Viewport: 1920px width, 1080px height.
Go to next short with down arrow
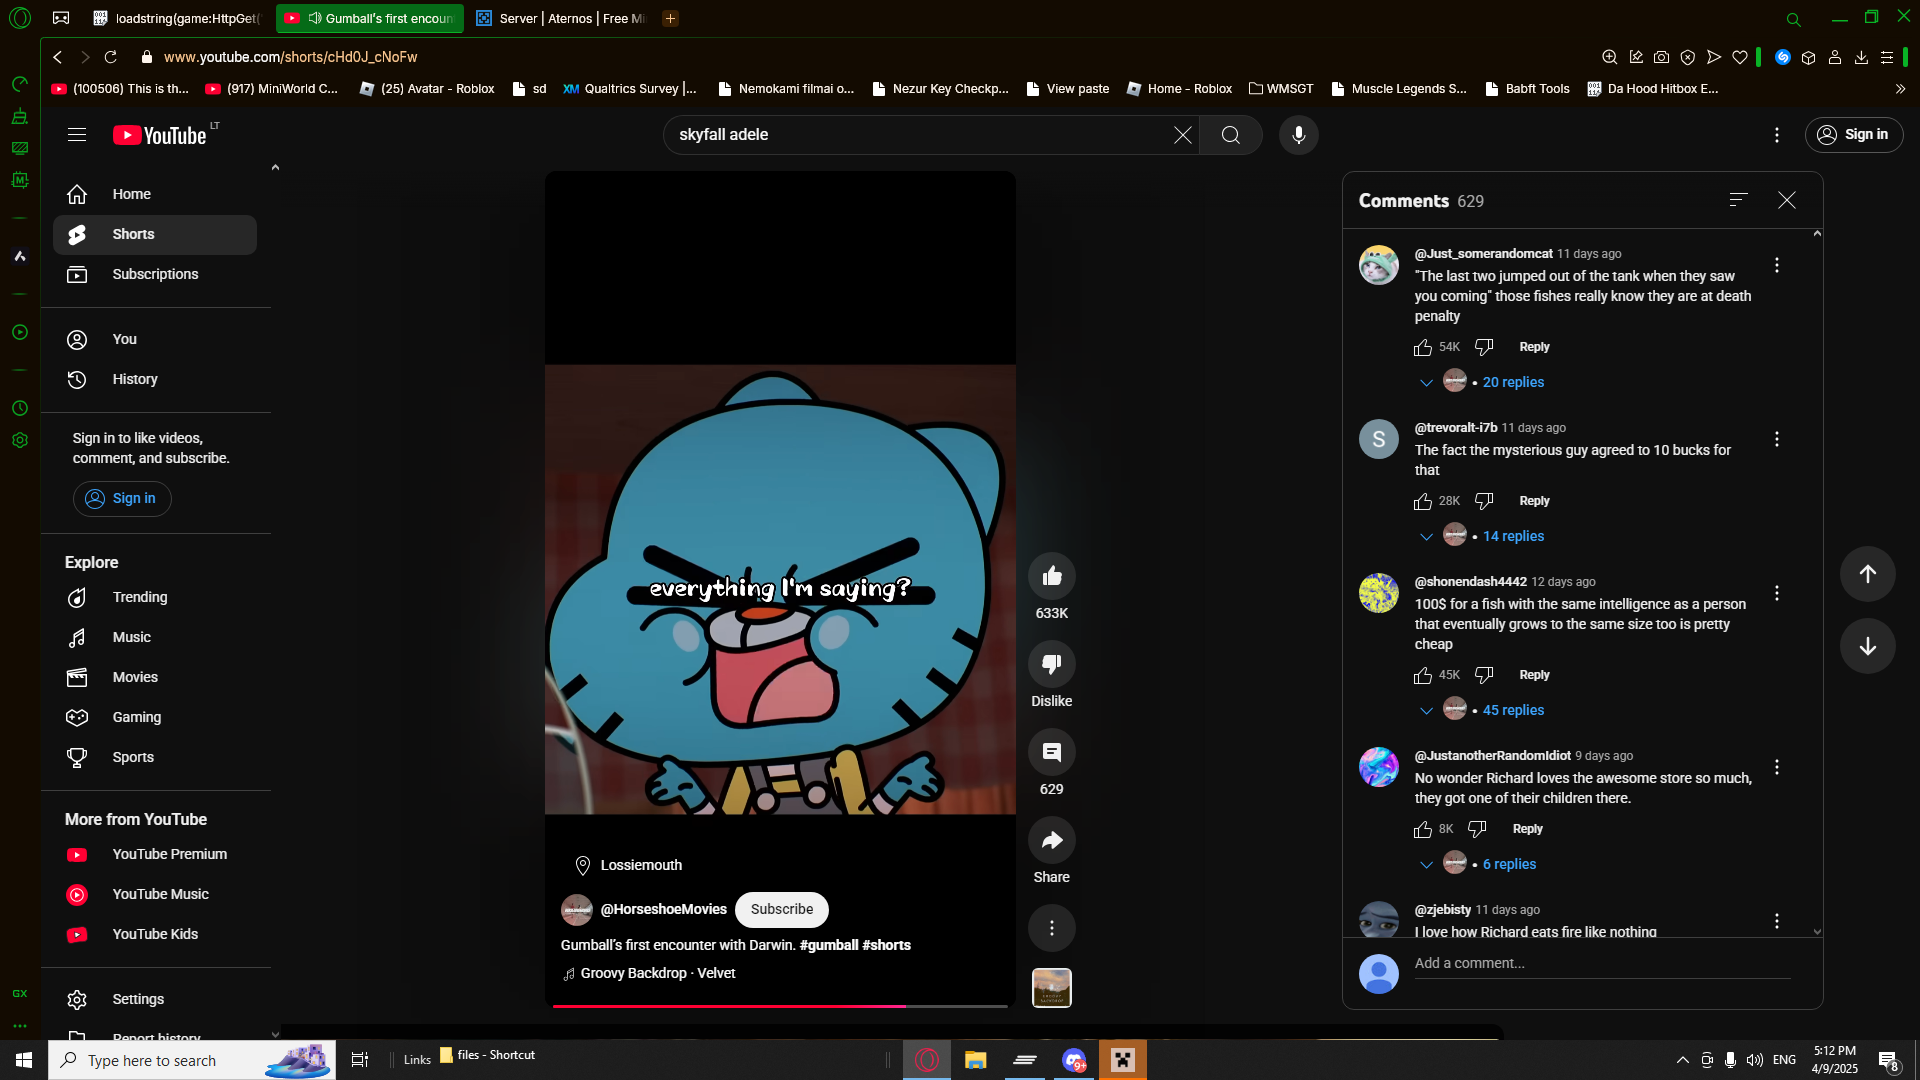click(1867, 646)
